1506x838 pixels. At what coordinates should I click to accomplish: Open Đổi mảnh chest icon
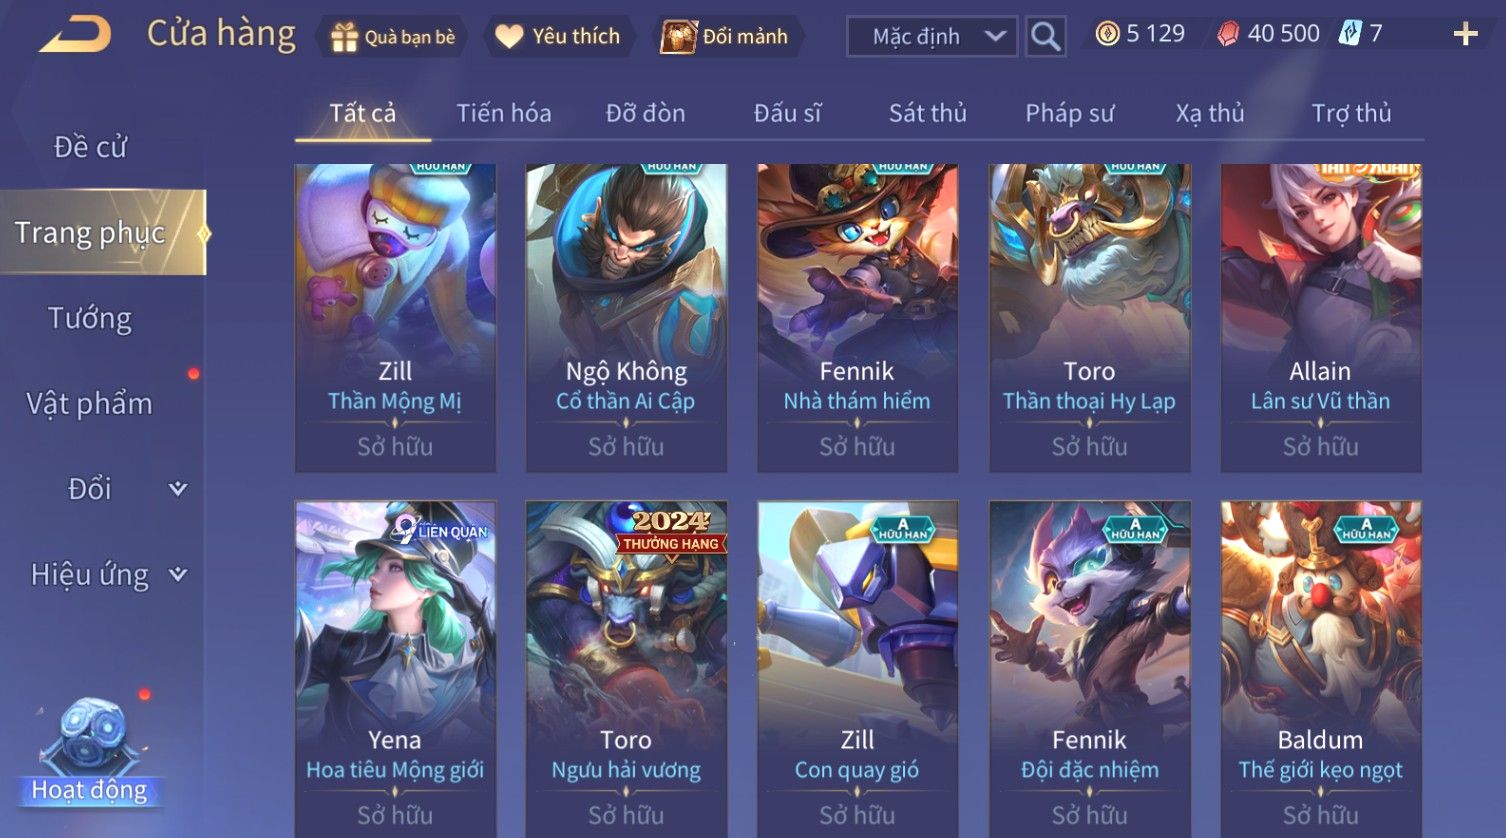[x=678, y=37]
